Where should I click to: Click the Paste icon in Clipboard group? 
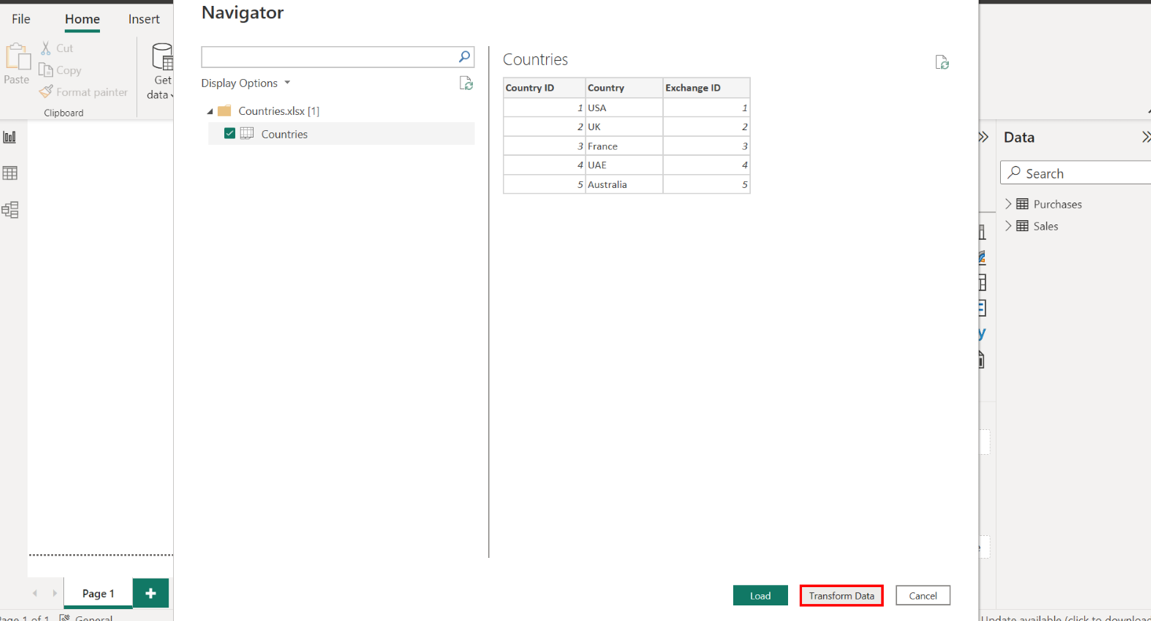click(x=17, y=60)
